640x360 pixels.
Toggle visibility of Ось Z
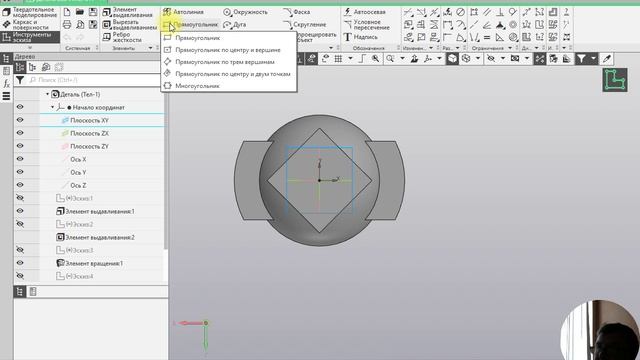[x=20, y=185]
